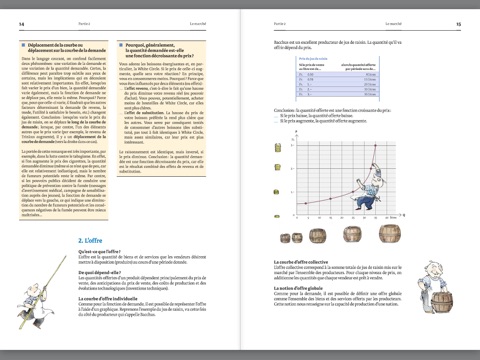This screenshot has width=480, height=360.
Task: Click the "La courbe d'offre individuelle" heading
Action: click(x=108, y=299)
